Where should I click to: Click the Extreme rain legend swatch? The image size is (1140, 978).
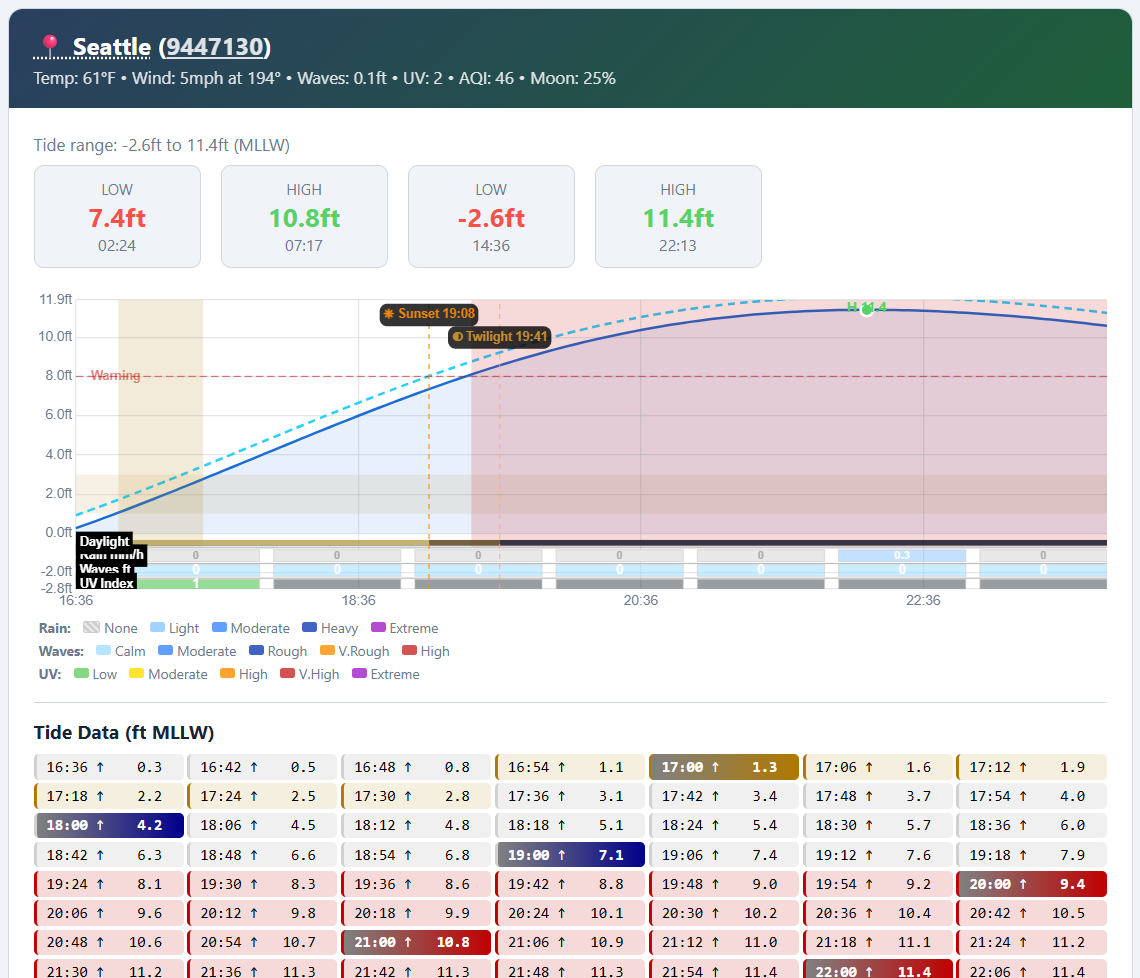(x=378, y=628)
